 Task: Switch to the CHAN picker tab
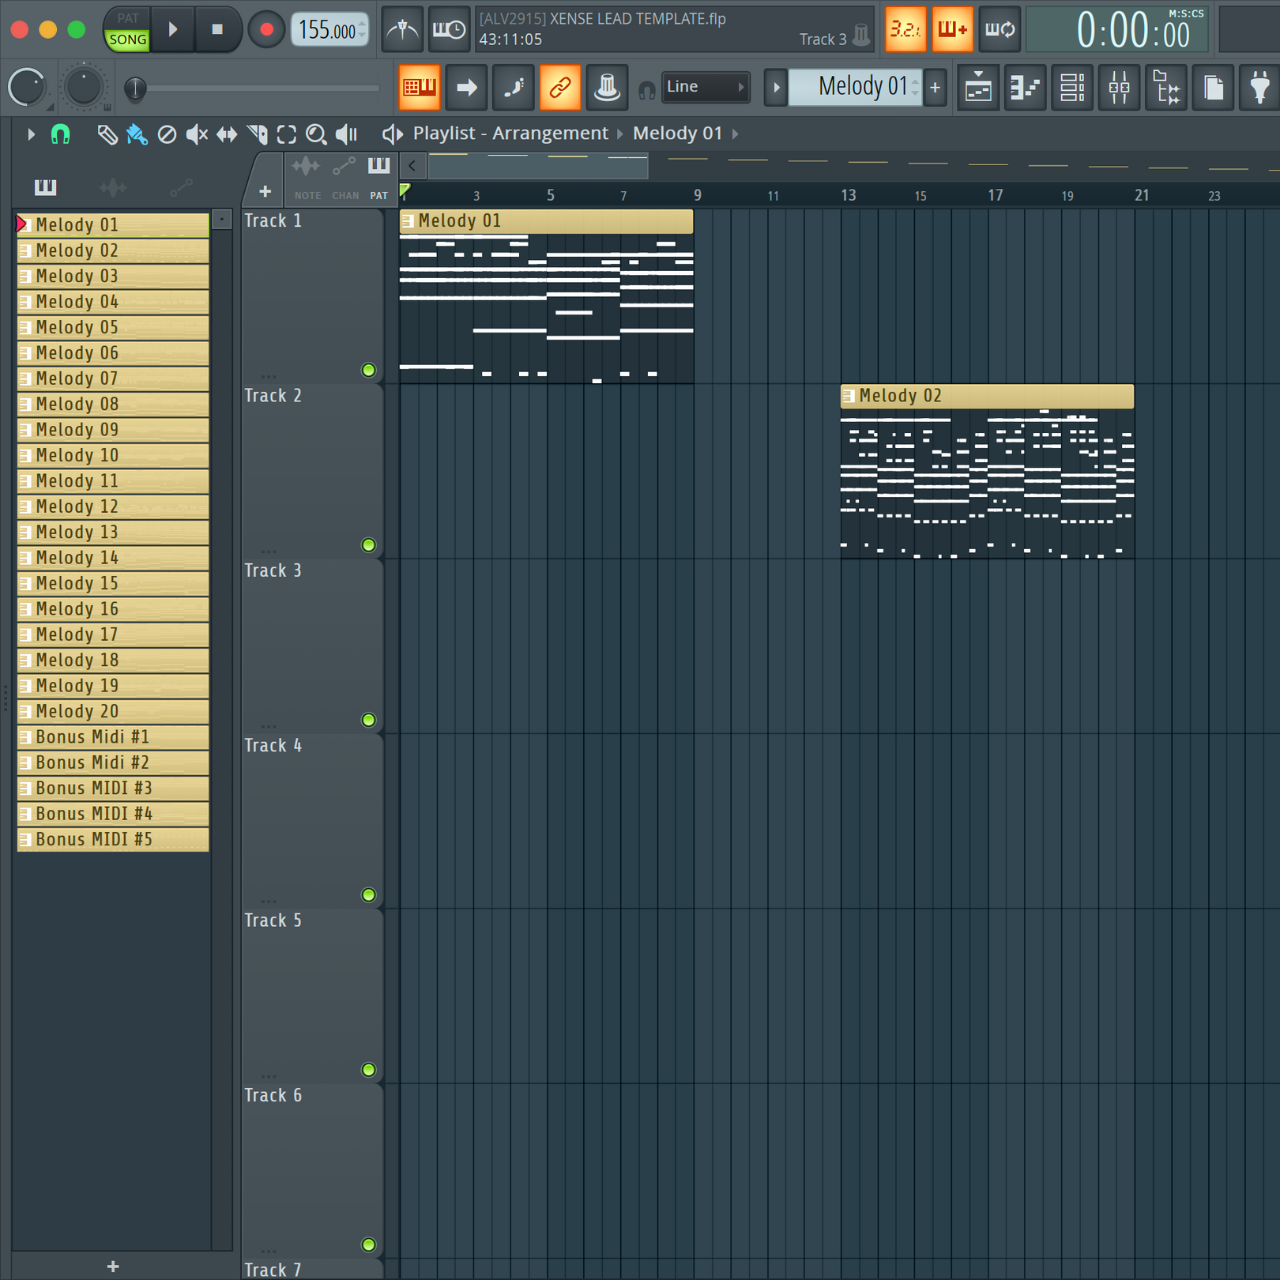[345, 179]
